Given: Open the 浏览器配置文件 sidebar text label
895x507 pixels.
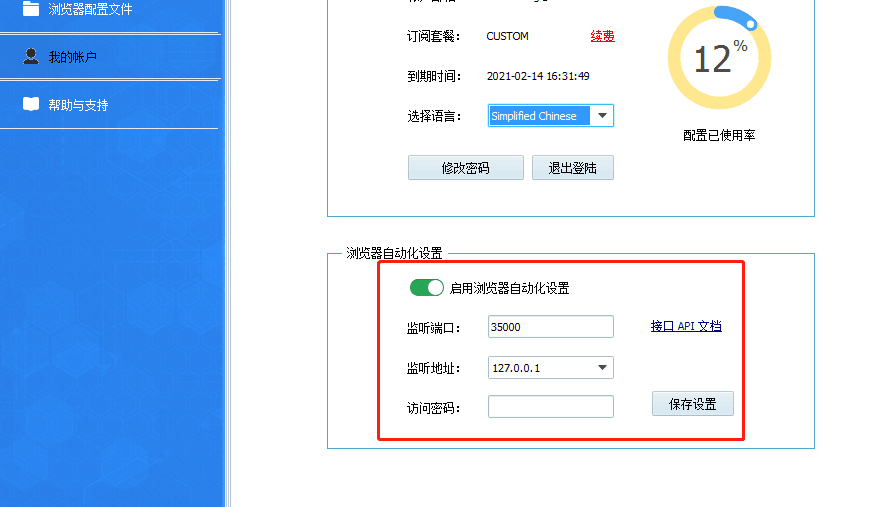Looking at the screenshot, I should point(90,9).
